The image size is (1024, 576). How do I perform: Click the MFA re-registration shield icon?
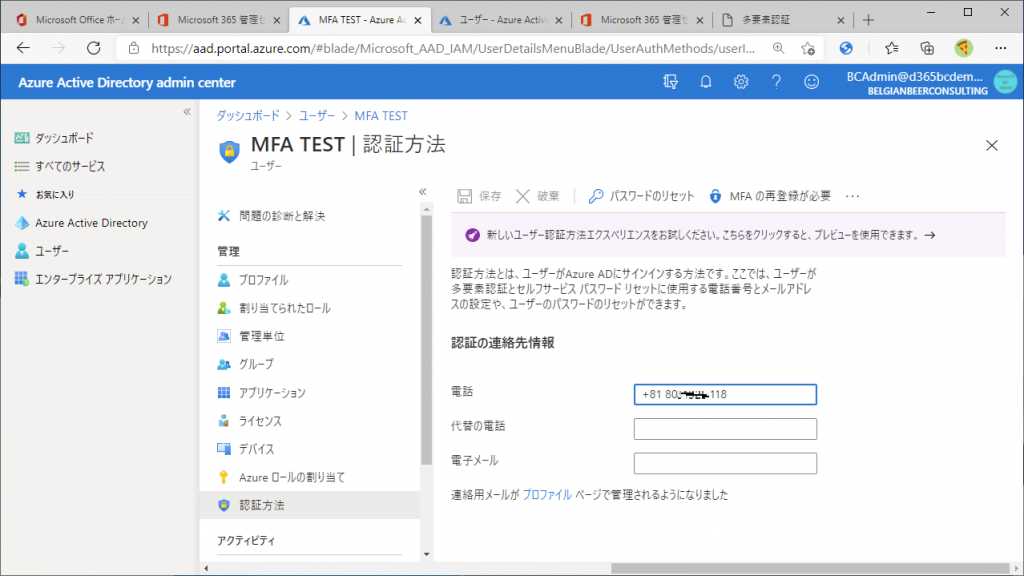pos(716,196)
